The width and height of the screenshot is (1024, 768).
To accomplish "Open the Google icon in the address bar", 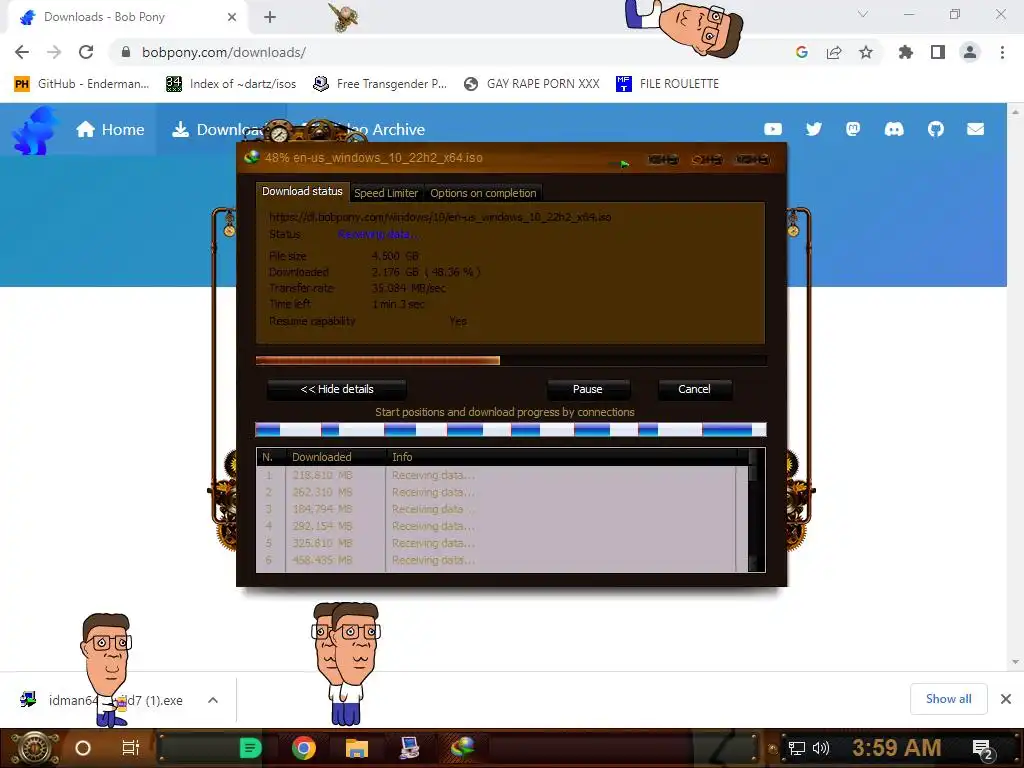I will pyautogui.click(x=802, y=52).
